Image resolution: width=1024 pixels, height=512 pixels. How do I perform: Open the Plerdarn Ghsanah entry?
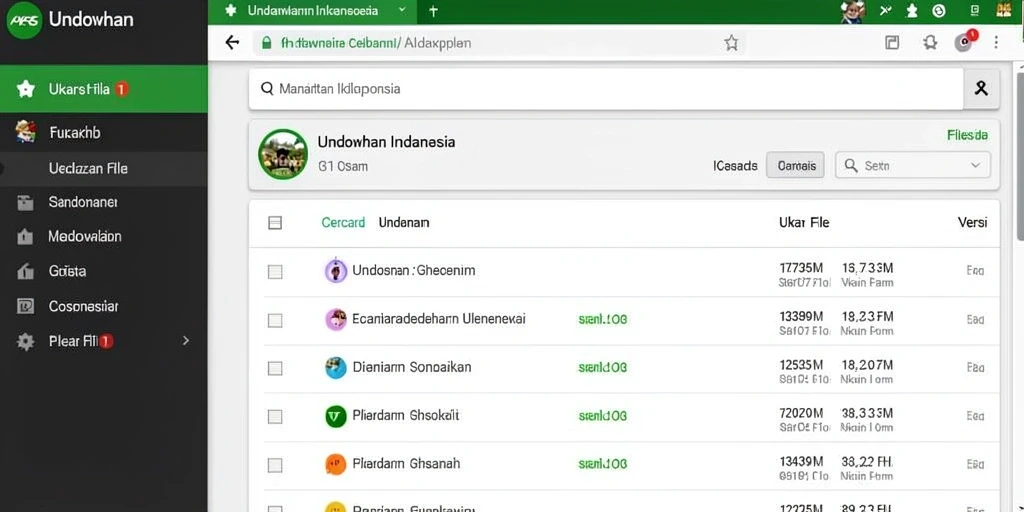point(406,464)
